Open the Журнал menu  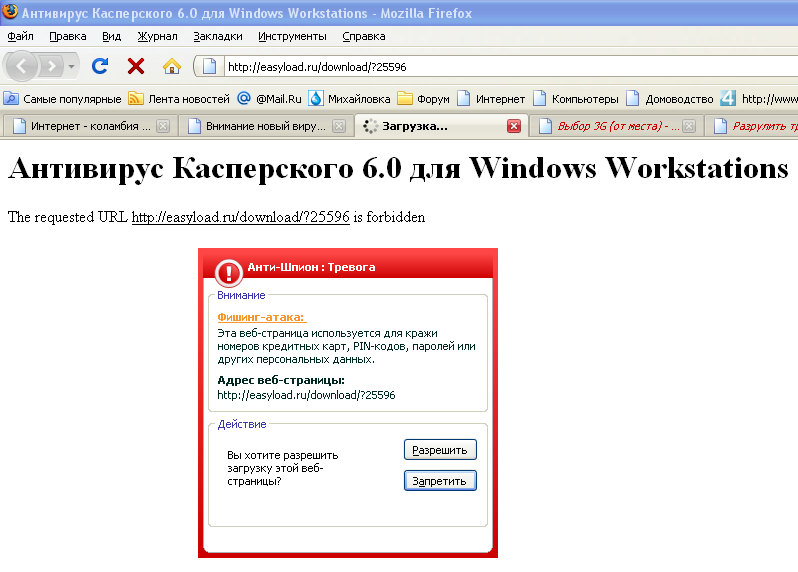157,36
